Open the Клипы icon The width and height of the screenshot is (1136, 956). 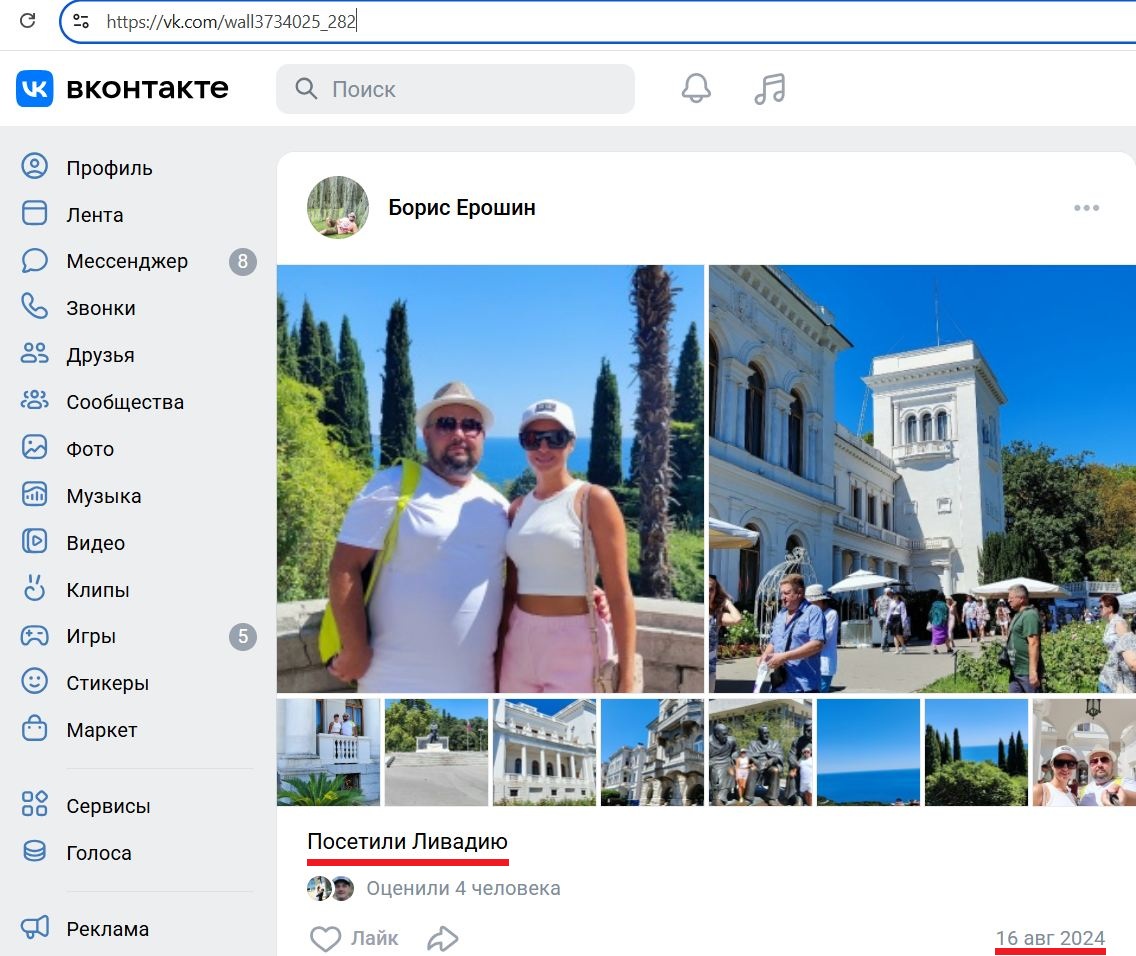click(x=34, y=589)
